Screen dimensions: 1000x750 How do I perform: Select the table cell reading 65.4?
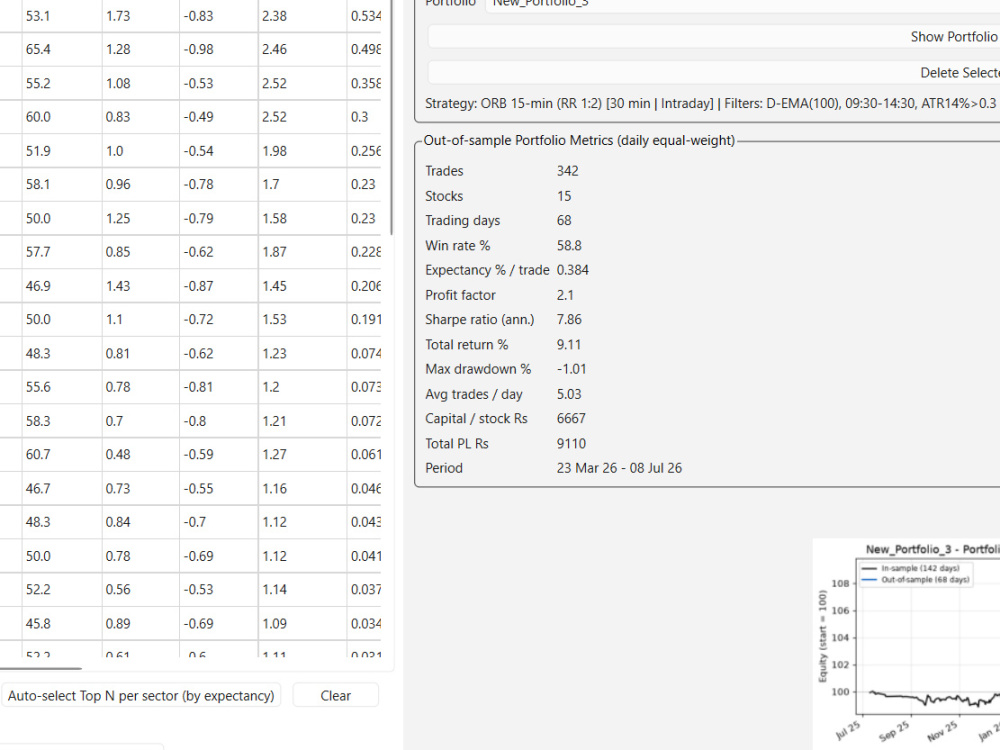click(62, 49)
